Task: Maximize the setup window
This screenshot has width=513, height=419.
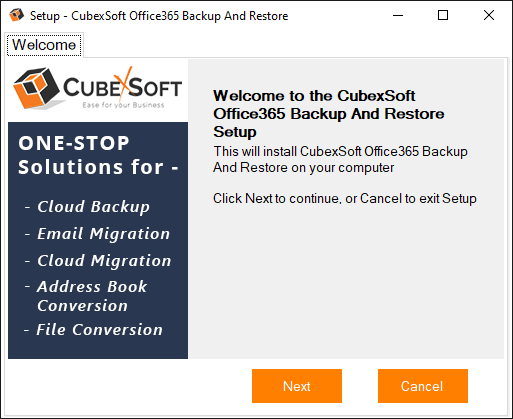Action: pyautogui.click(x=443, y=15)
